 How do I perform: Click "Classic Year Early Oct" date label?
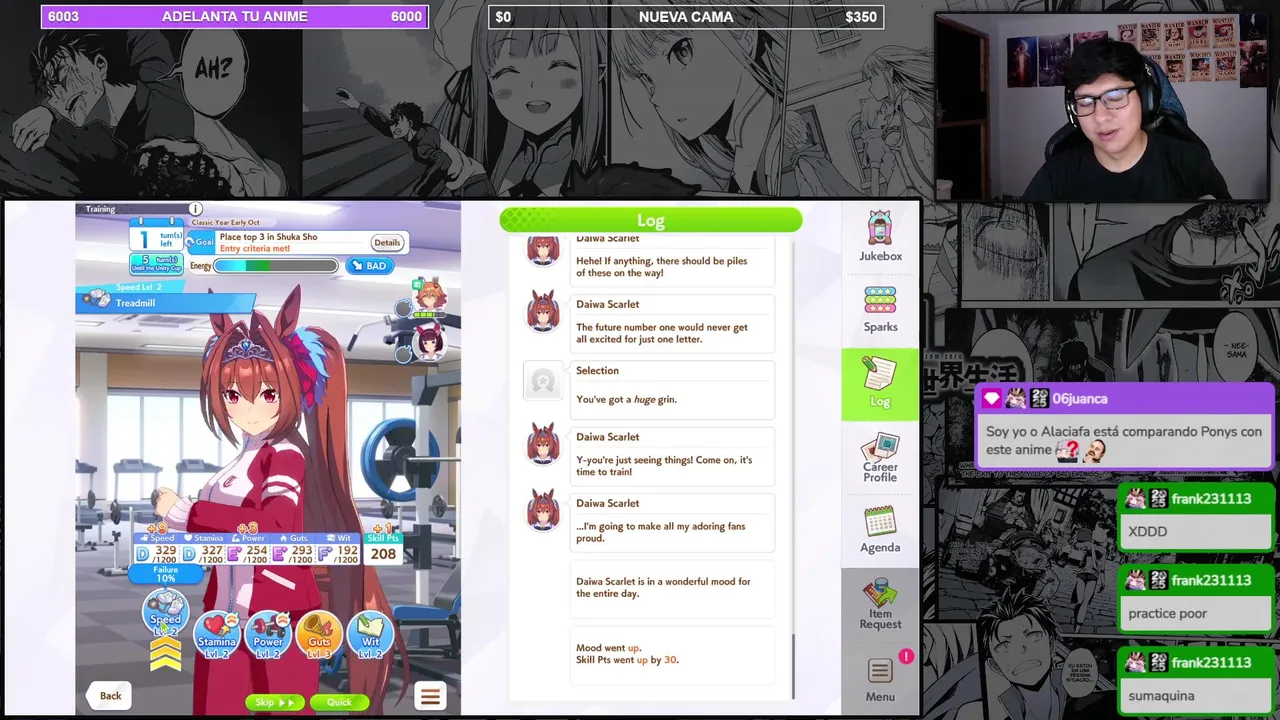click(x=225, y=222)
